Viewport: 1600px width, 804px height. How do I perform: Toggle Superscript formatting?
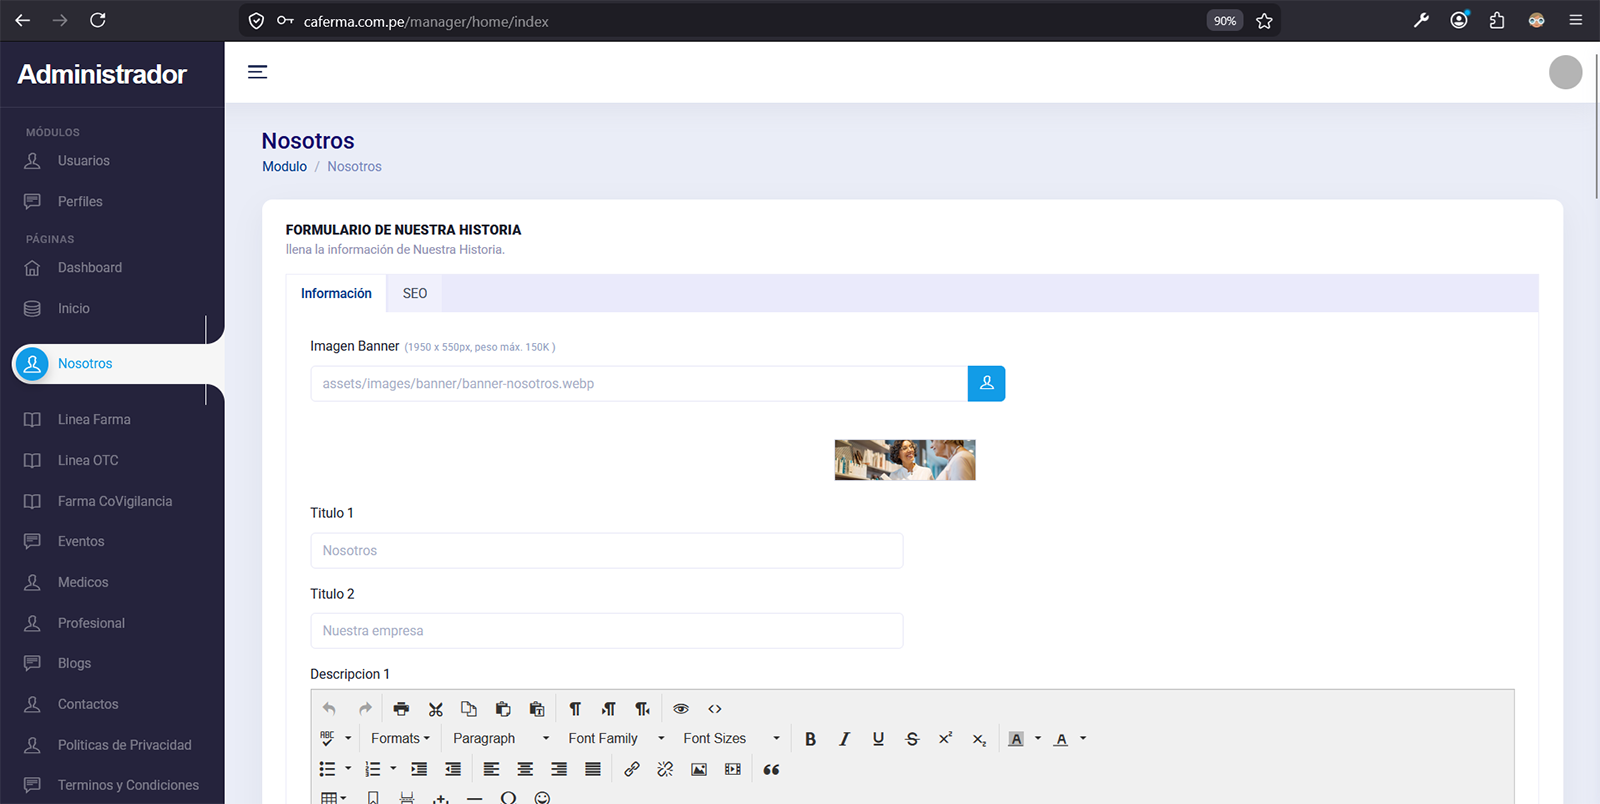946,739
